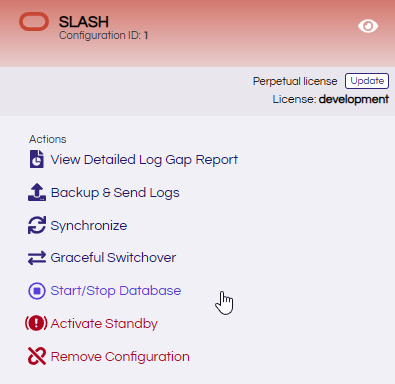Select the Activate Standby red text
Screen dimensions: 395x384
pos(104,324)
